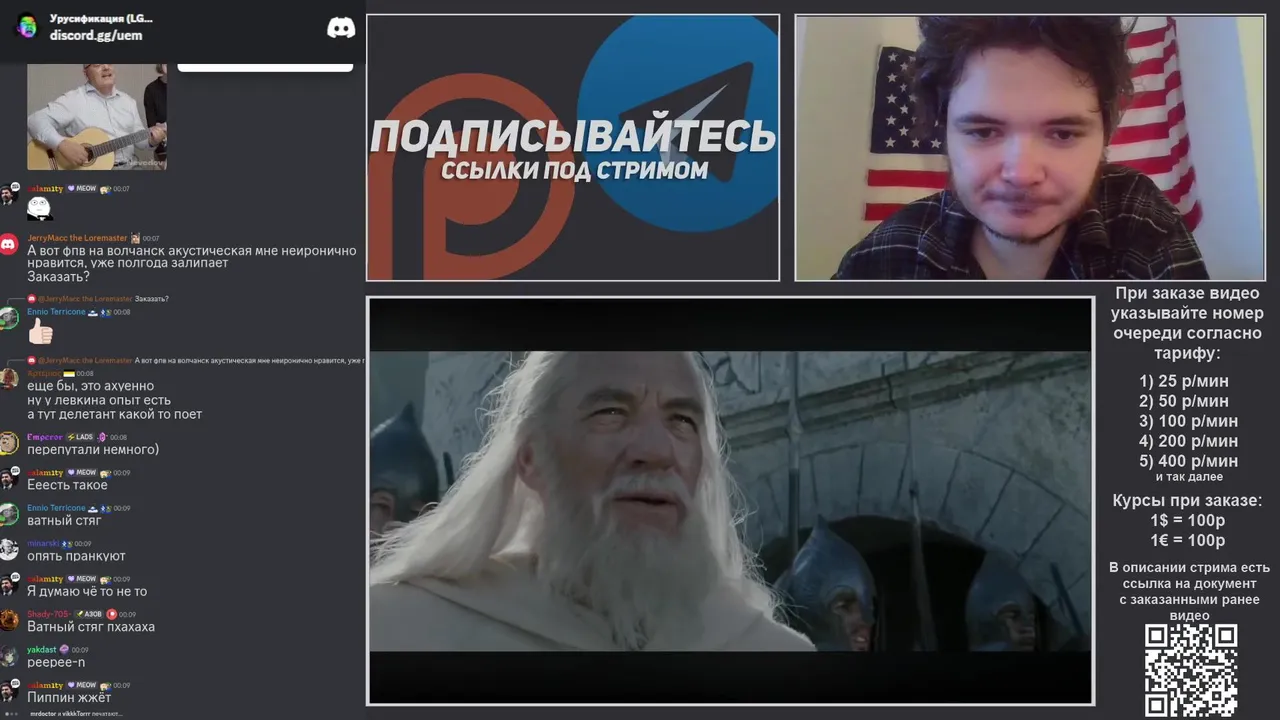The width and height of the screenshot is (1280, 720).
Task: Click the yakdast user avatar
Action: 9,656
